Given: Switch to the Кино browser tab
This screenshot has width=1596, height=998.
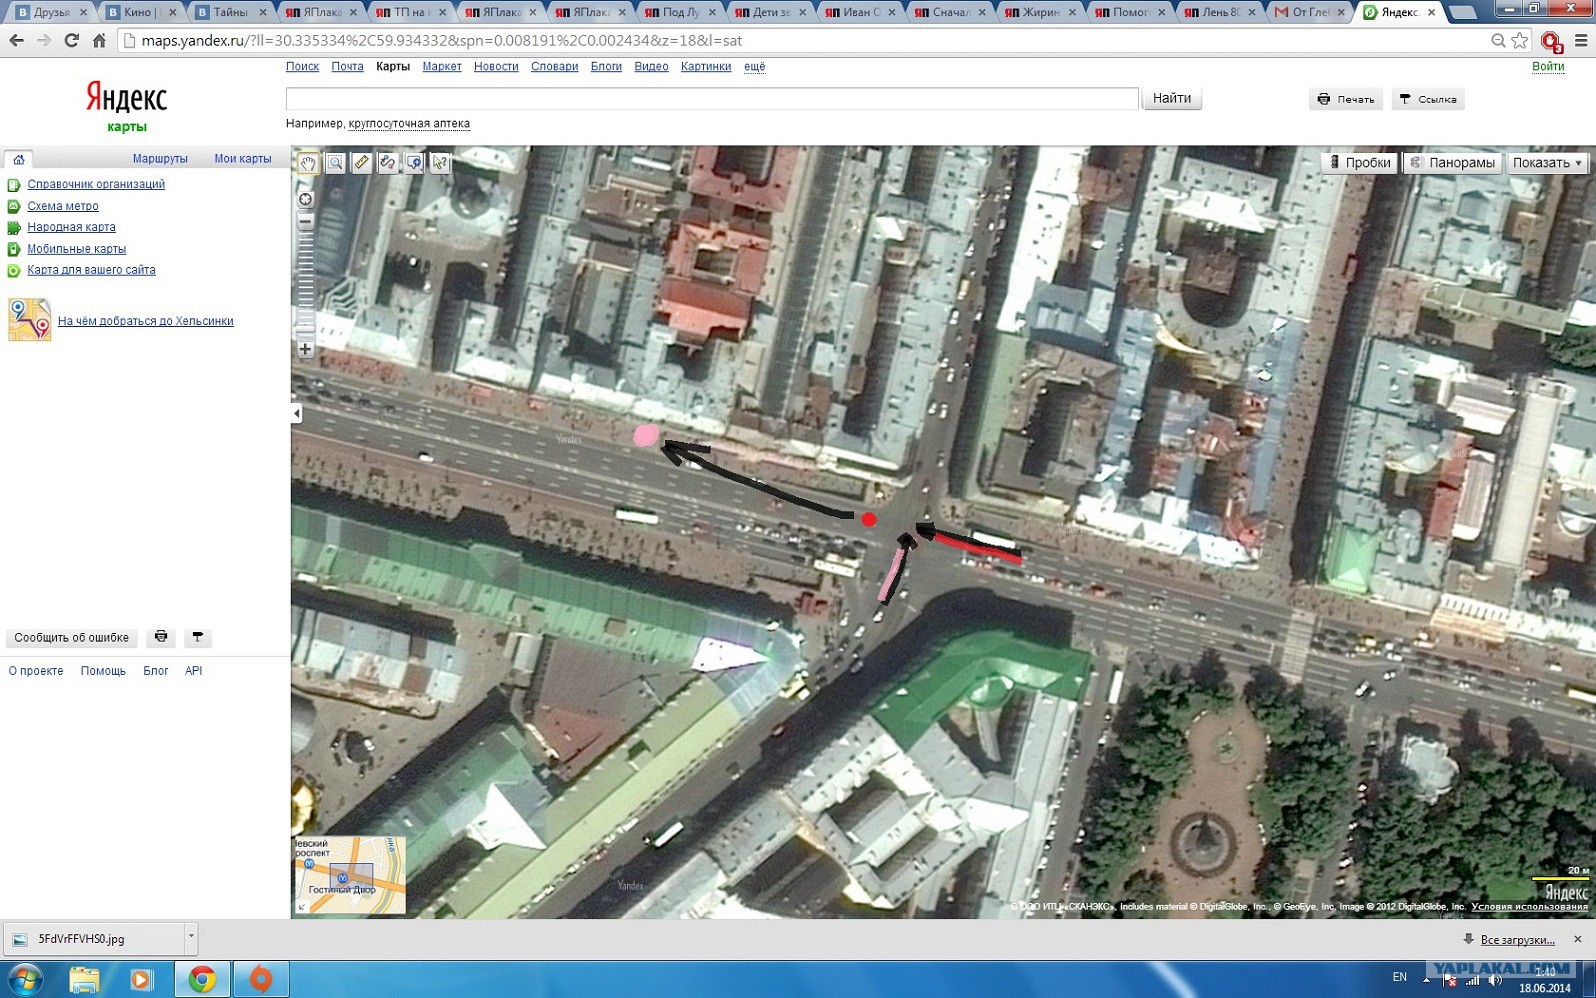Looking at the screenshot, I should tap(141, 12).
